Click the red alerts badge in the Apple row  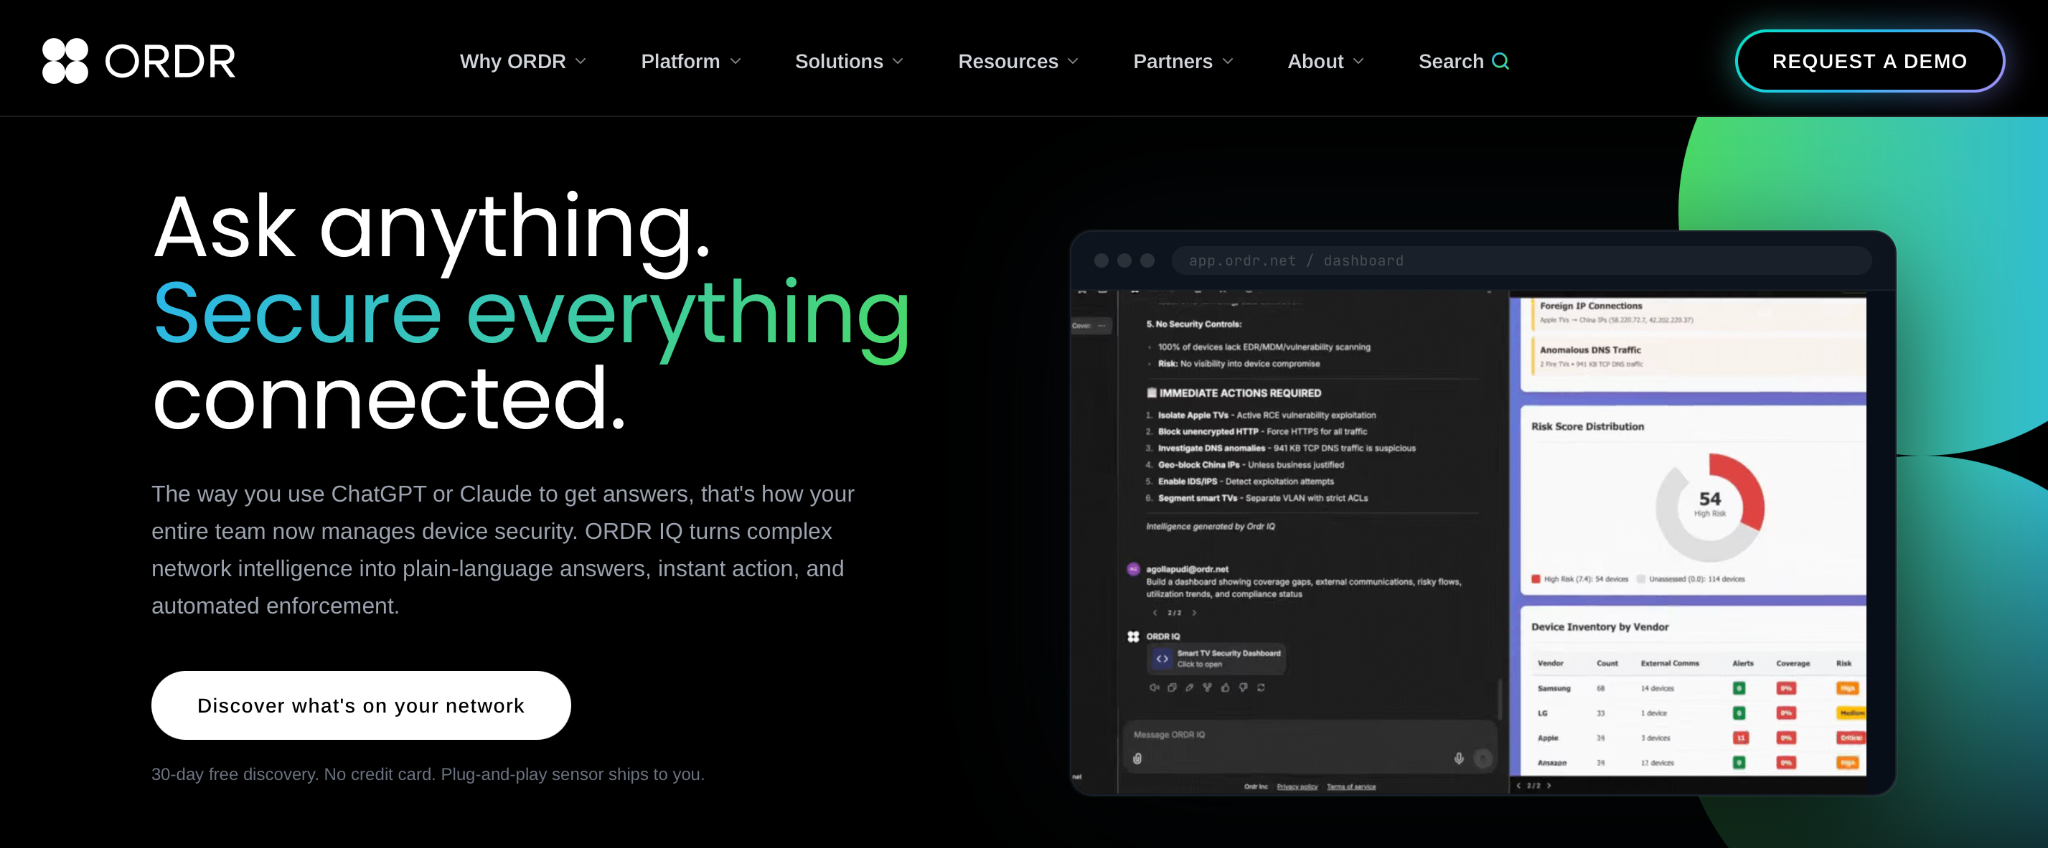point(1740,738)
